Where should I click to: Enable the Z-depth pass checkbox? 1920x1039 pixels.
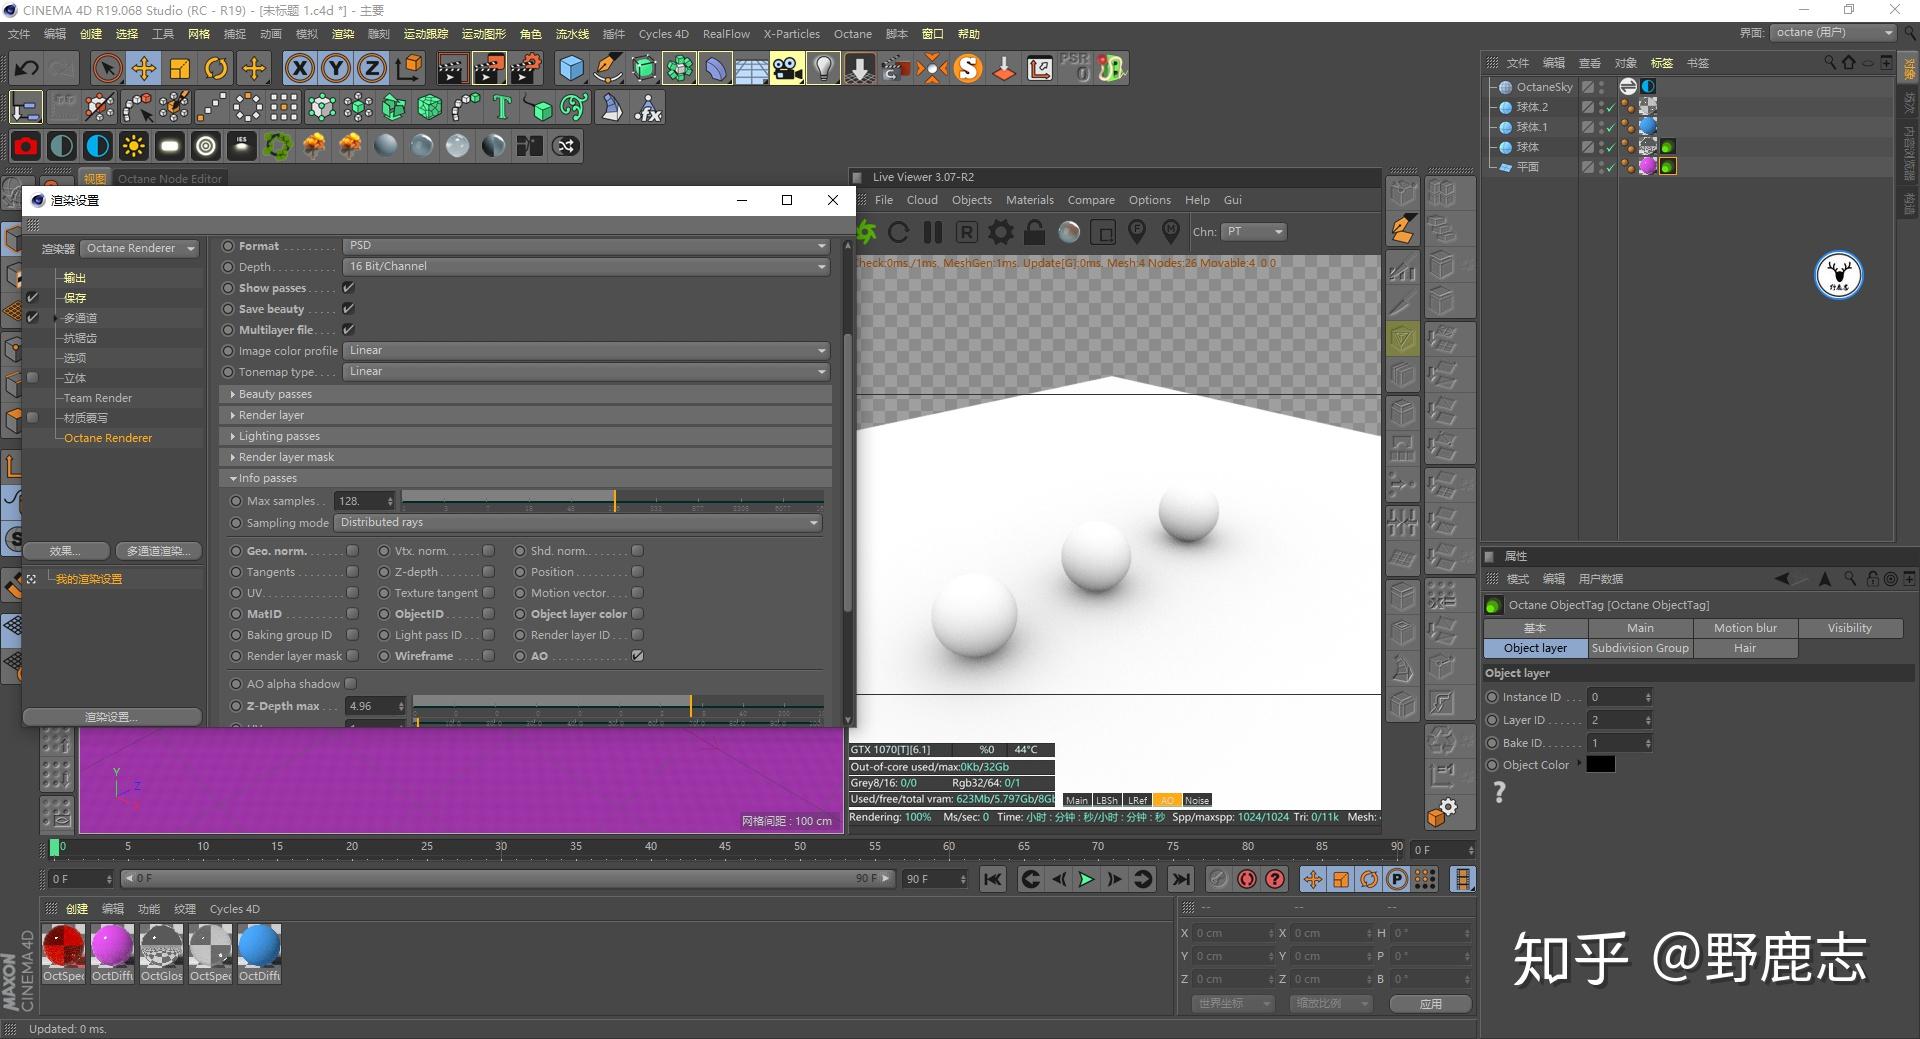pos(488,572)
